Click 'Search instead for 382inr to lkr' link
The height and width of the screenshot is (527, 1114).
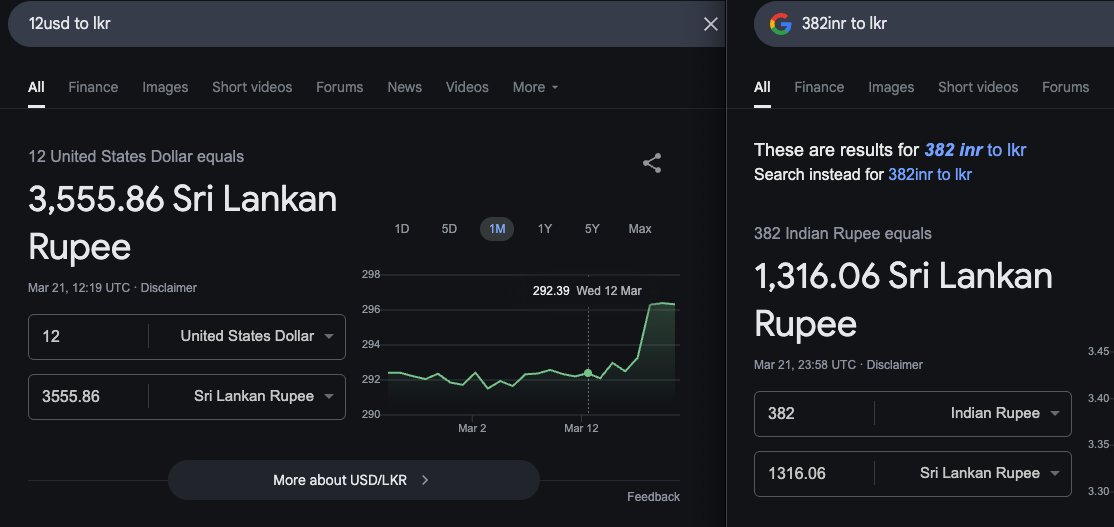tap(930, 175)
